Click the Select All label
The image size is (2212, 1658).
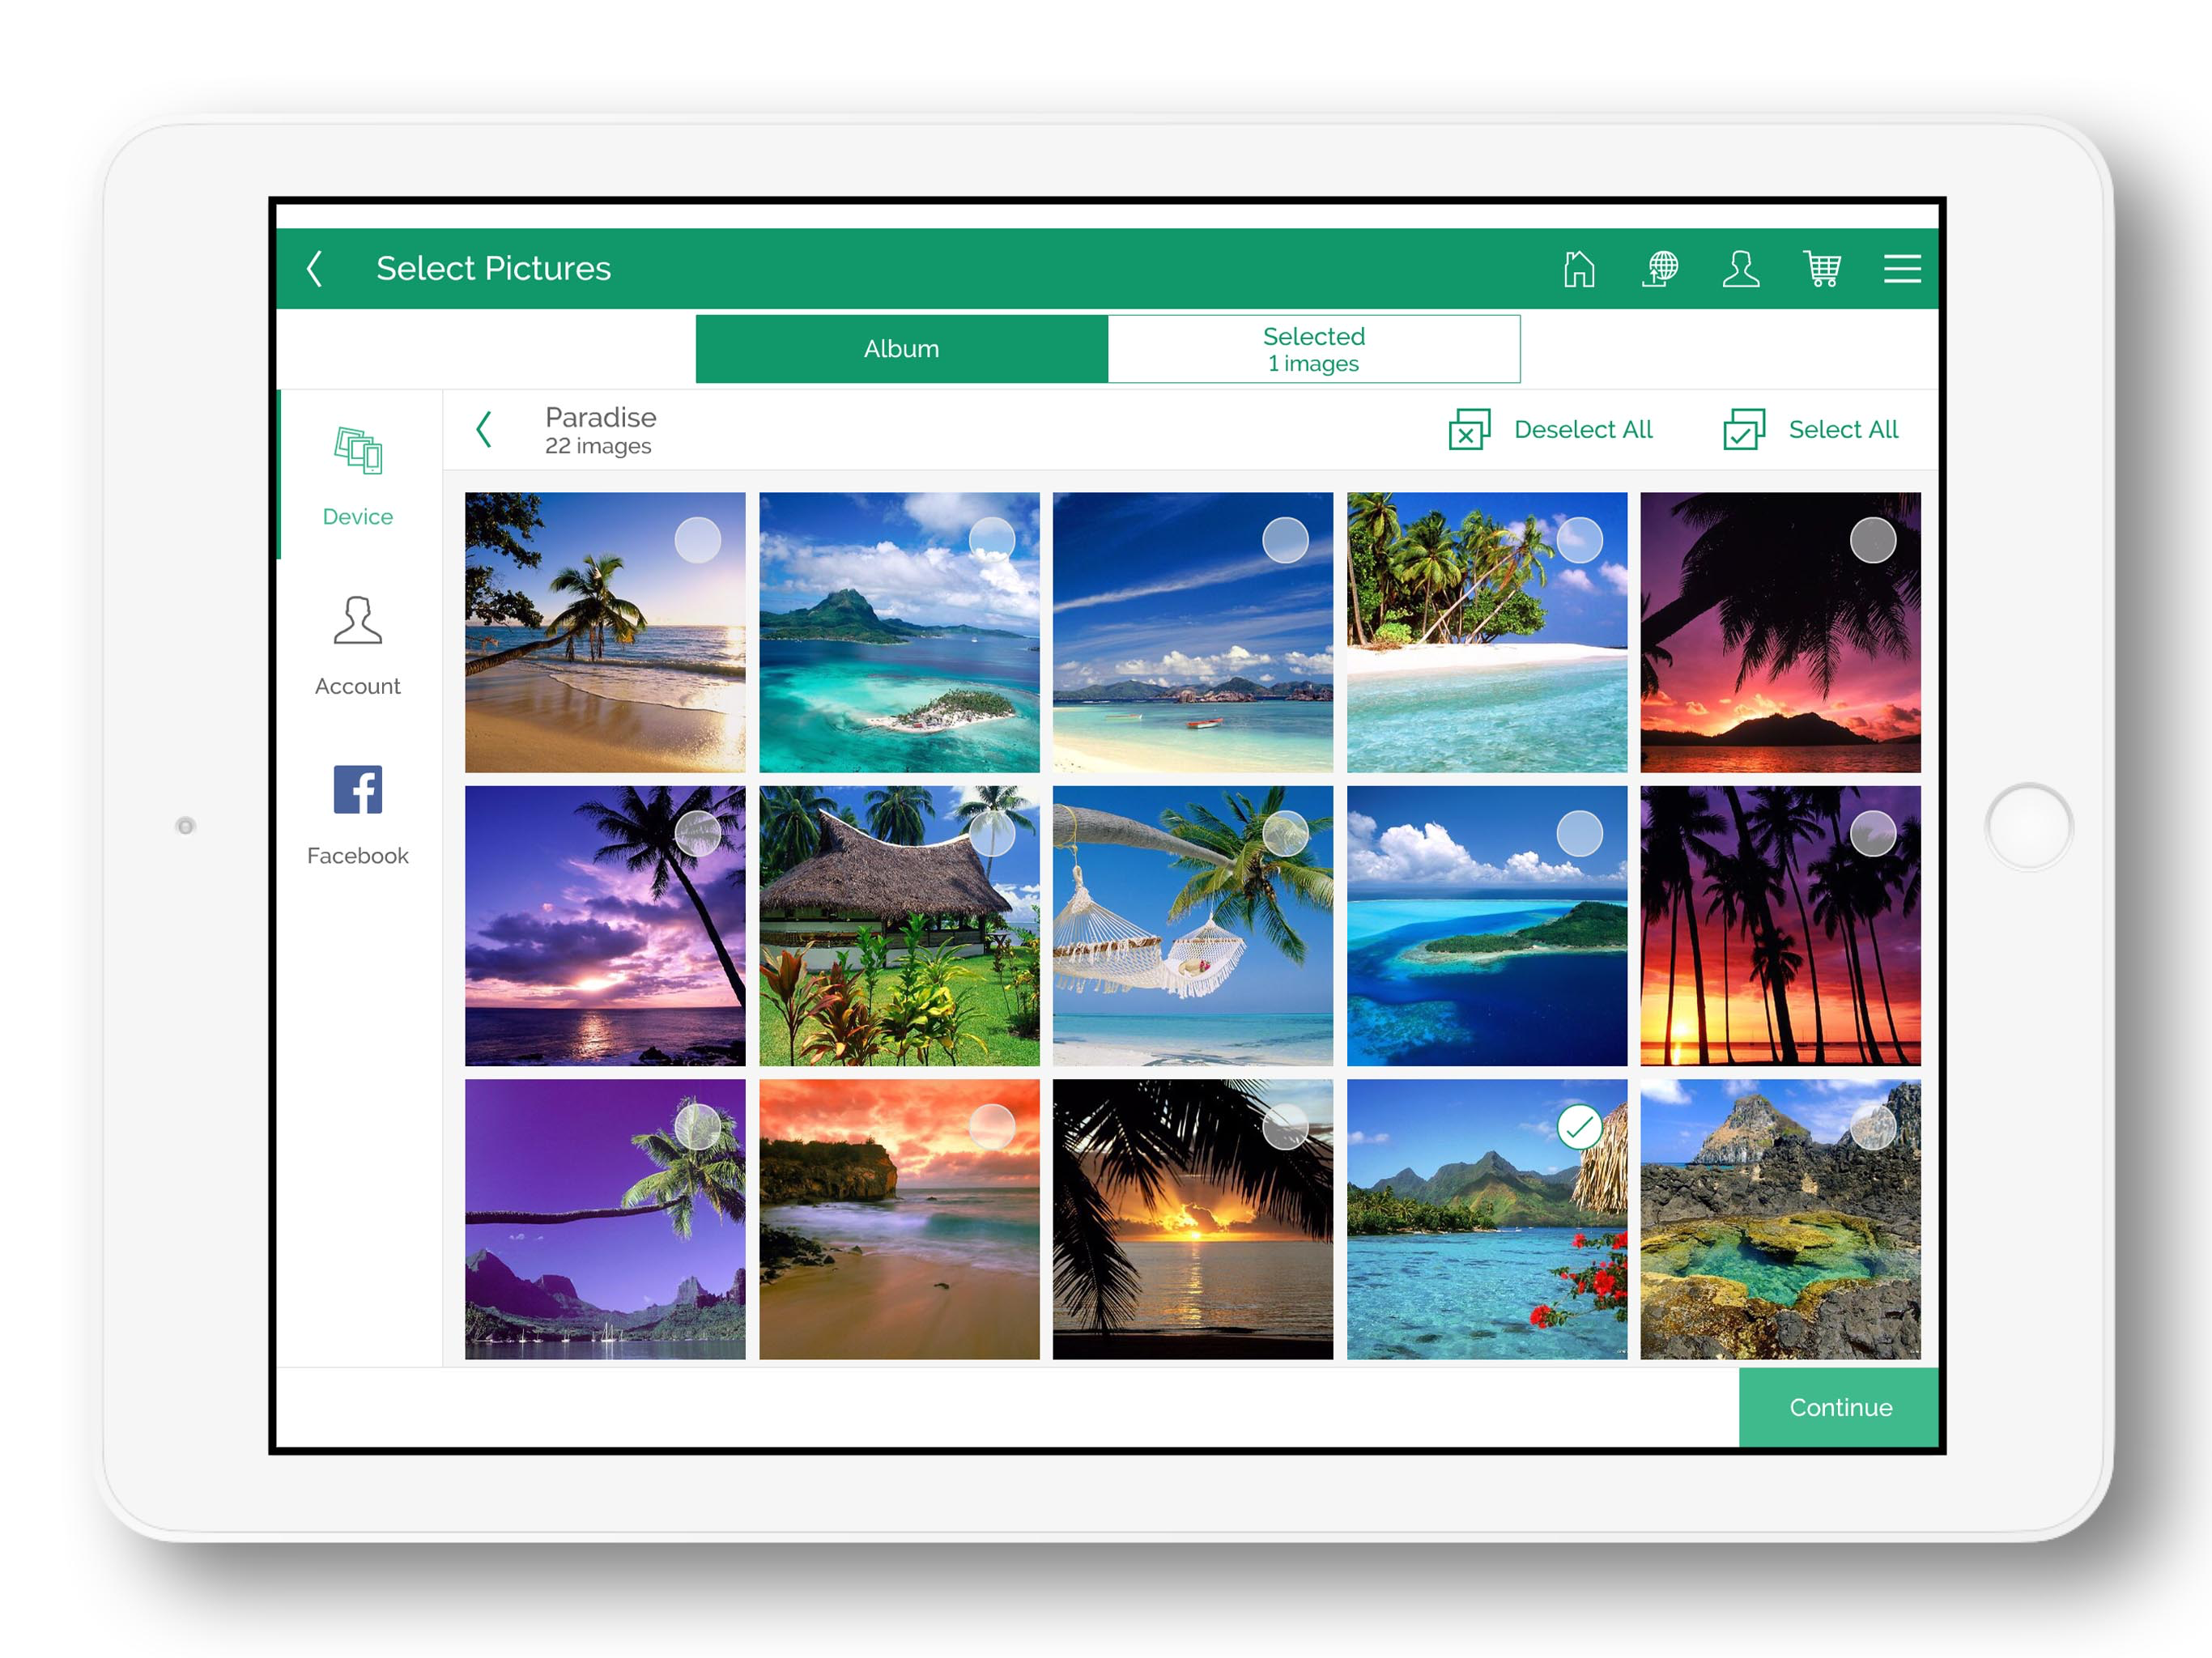pos(1843,430)
